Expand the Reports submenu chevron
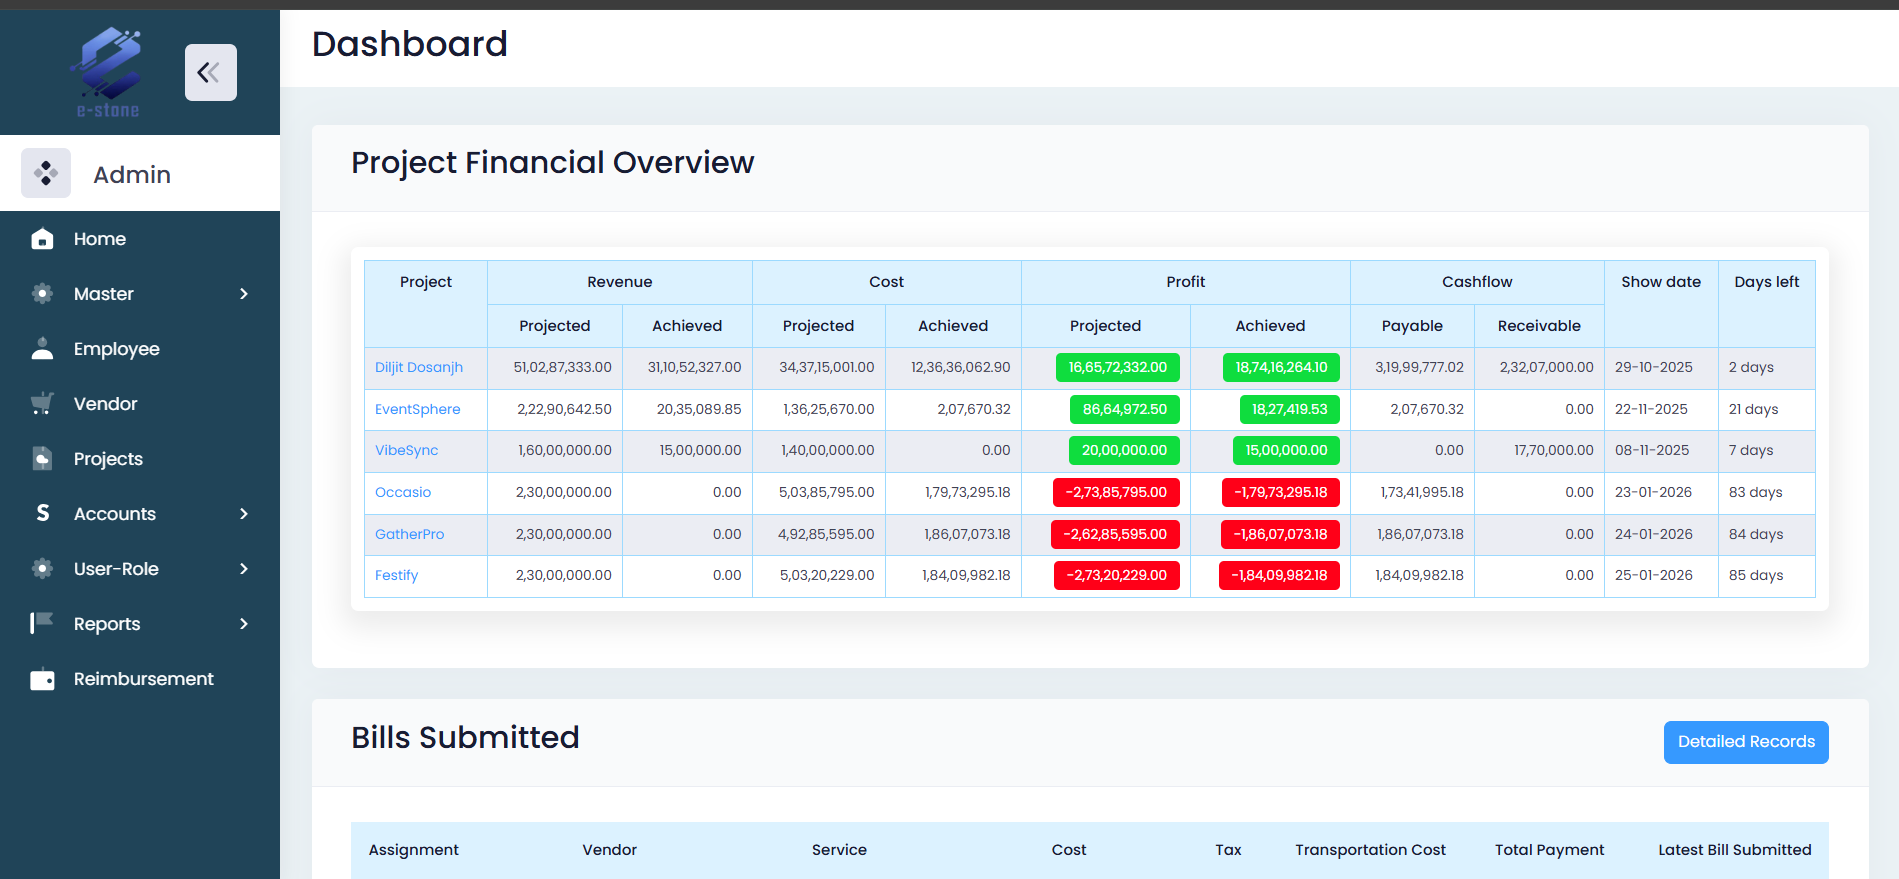 [244, 624]
